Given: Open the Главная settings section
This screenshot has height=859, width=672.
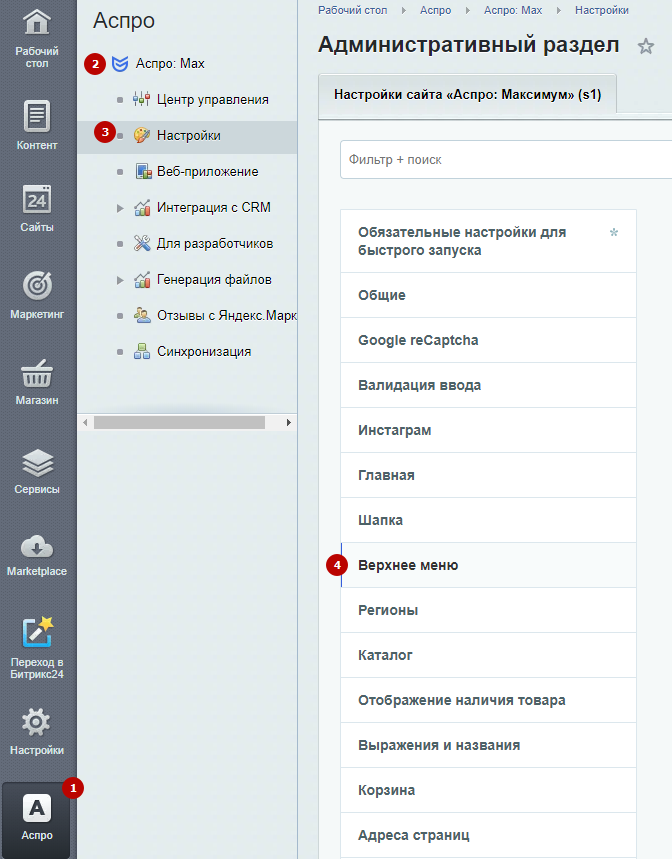Looking at the screenshot, I should [x=488, y=475].
